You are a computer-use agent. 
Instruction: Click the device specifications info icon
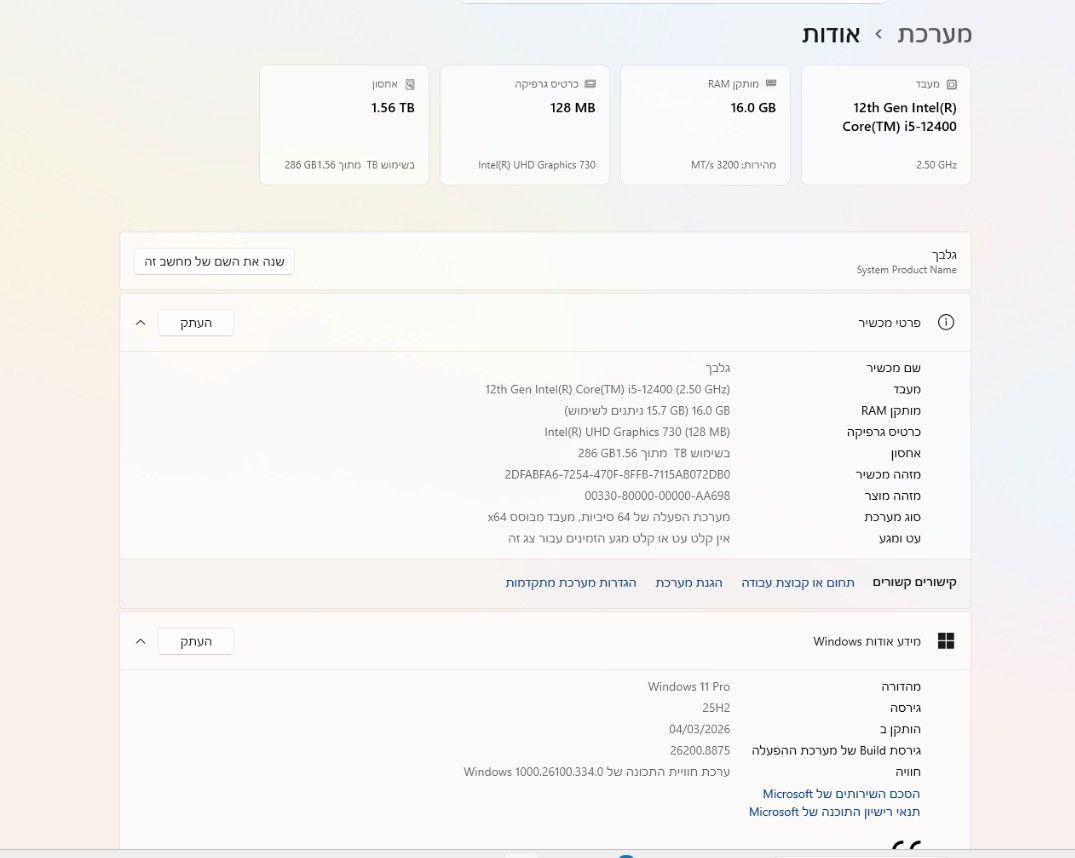(x=946, y=322)
